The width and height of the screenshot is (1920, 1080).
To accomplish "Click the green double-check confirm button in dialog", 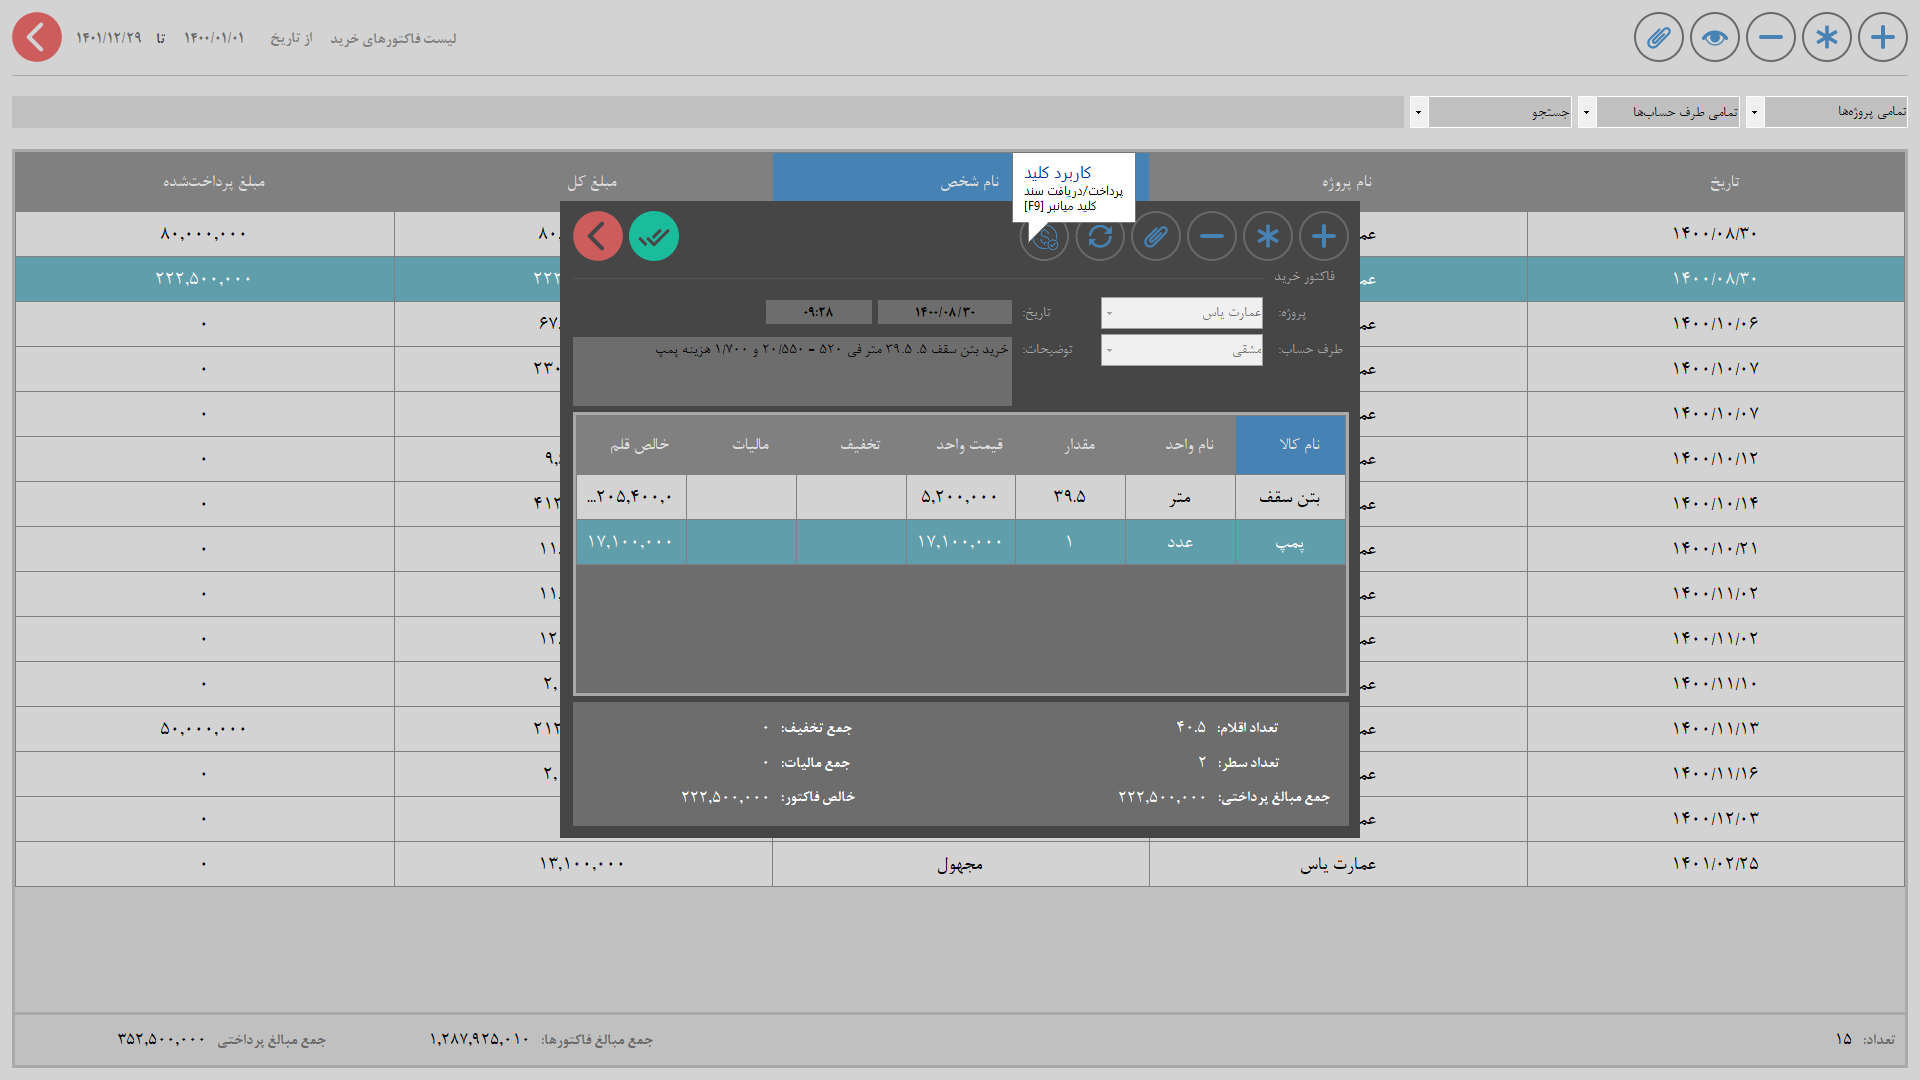I will click(x=654, y=237).
